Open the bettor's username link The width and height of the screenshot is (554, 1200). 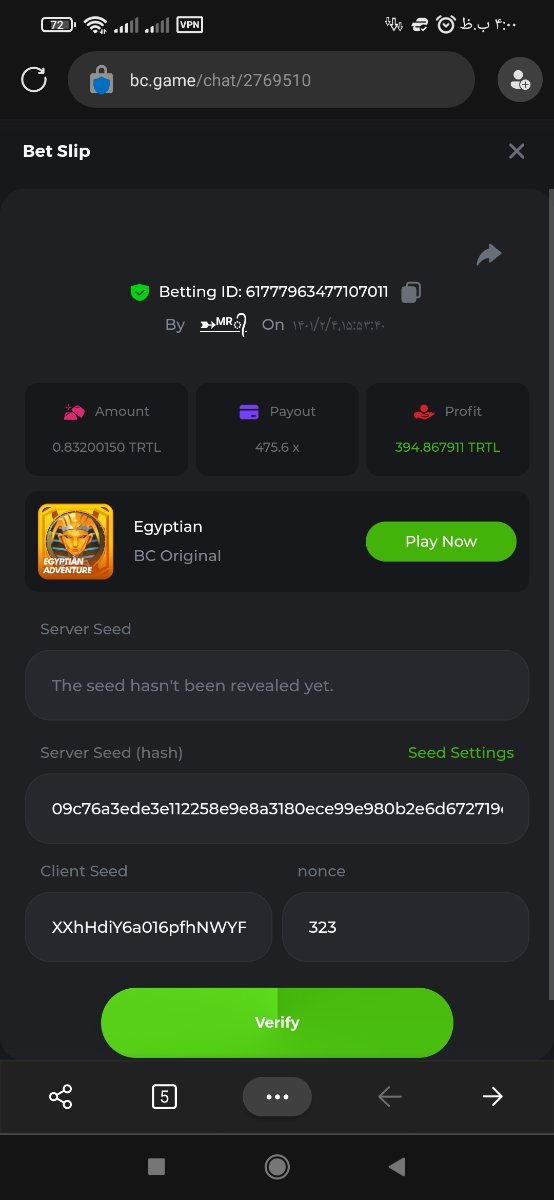coord(223,324)
